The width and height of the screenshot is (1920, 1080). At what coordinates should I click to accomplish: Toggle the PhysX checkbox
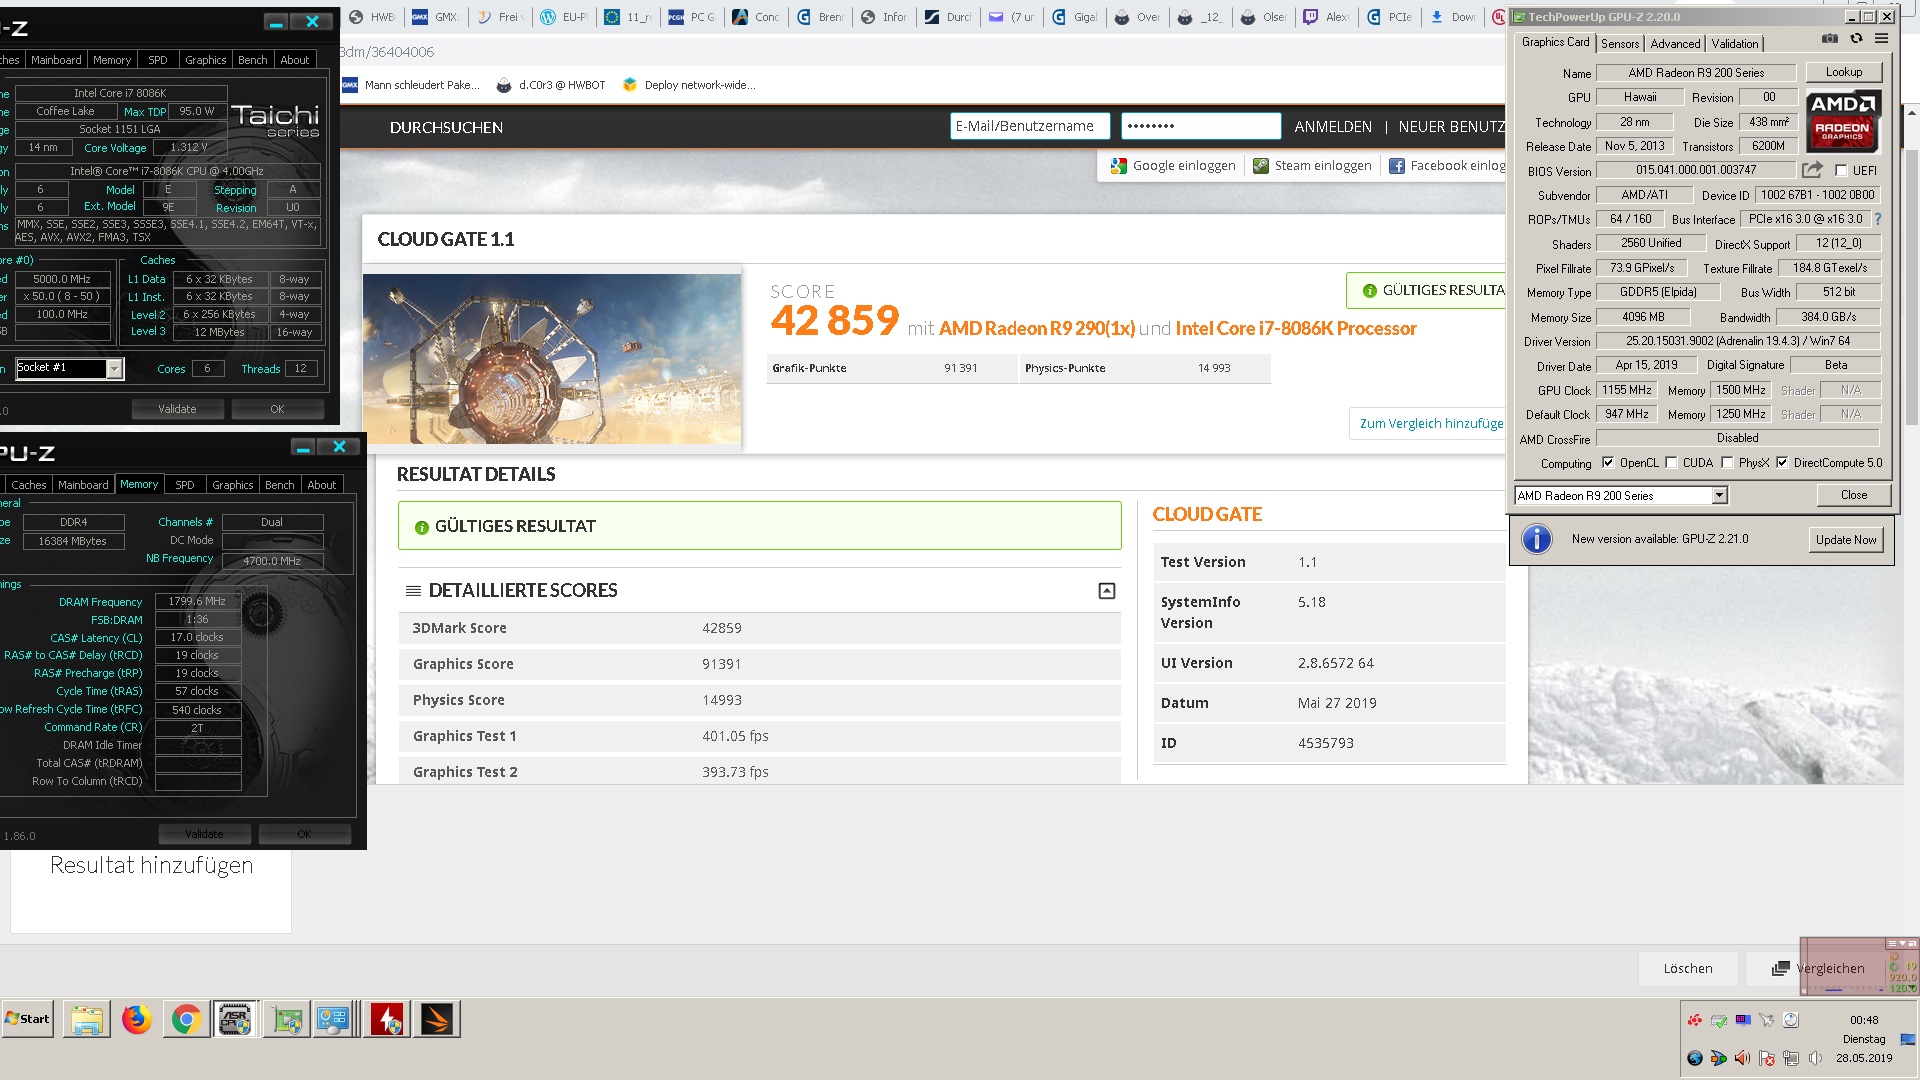pos(1727,463)
